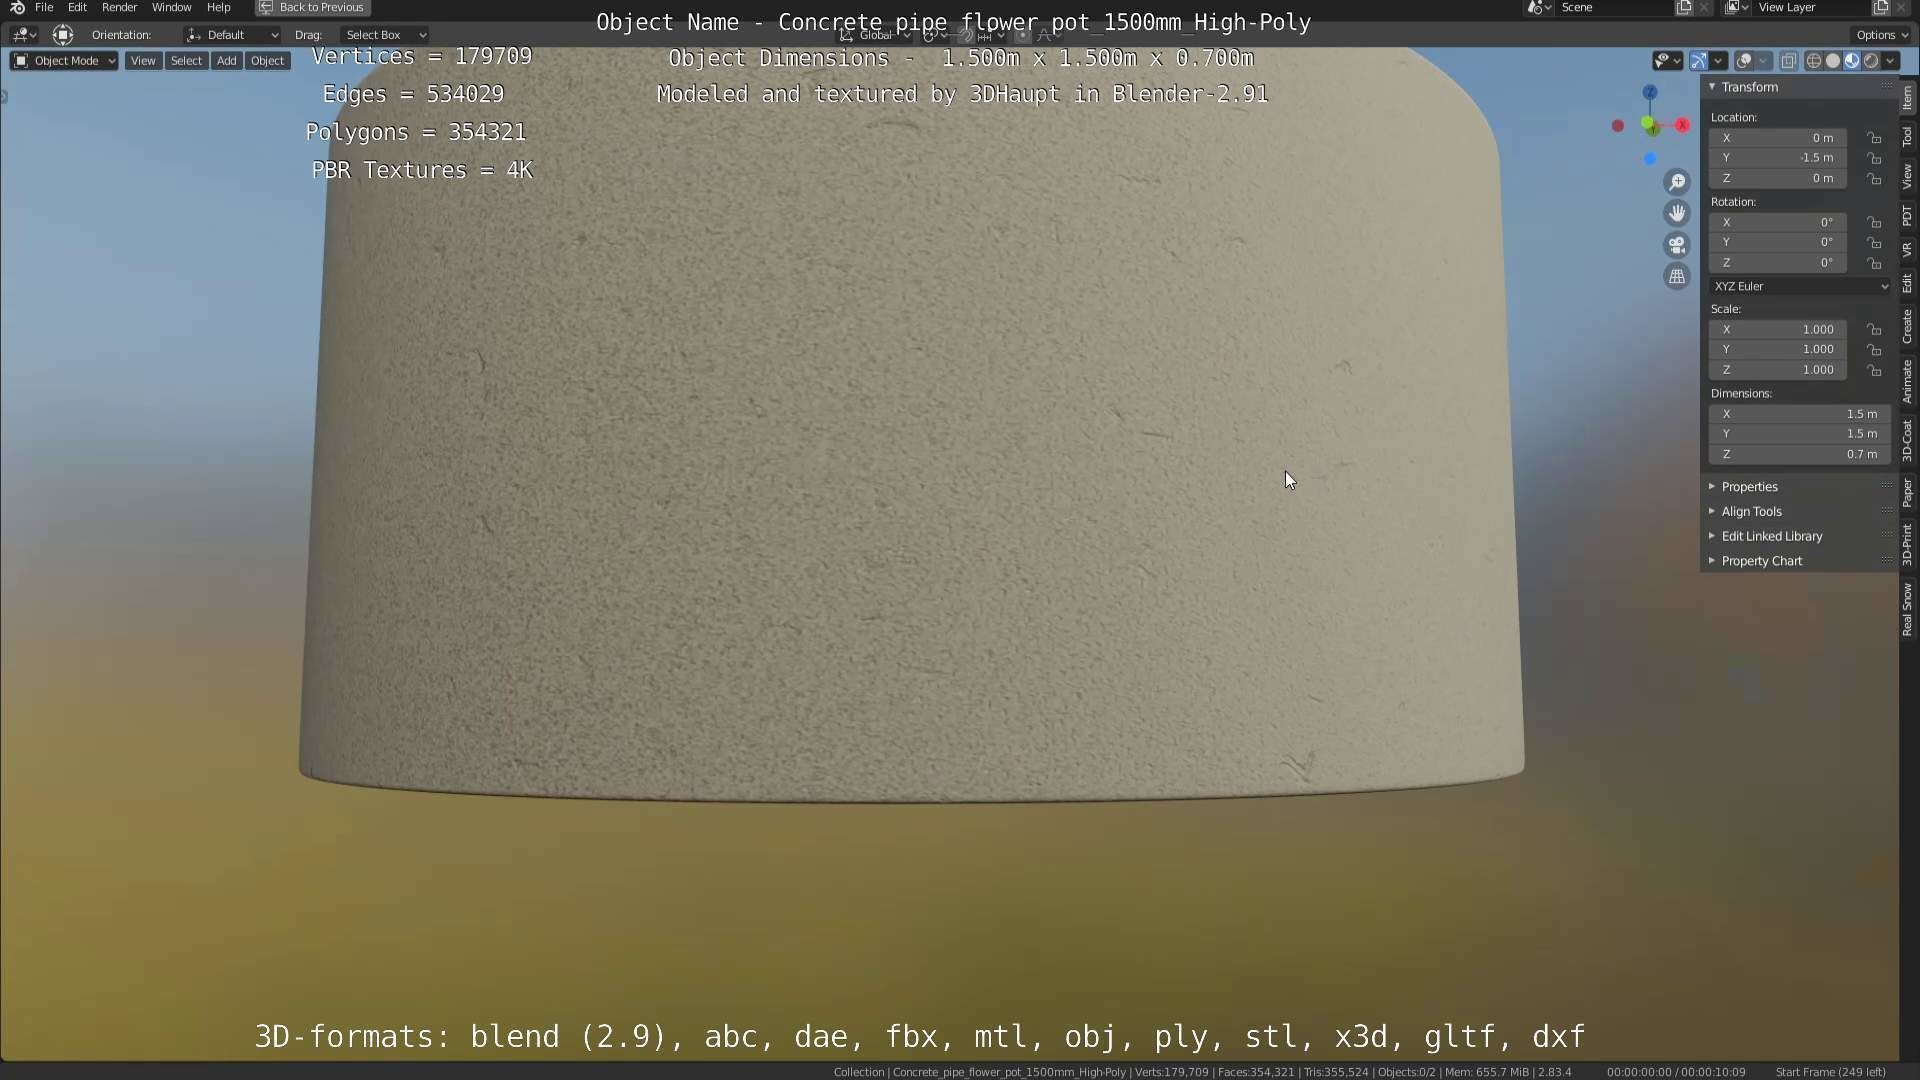Select wireframe viewport shading icon

(x=1813, y=61)
